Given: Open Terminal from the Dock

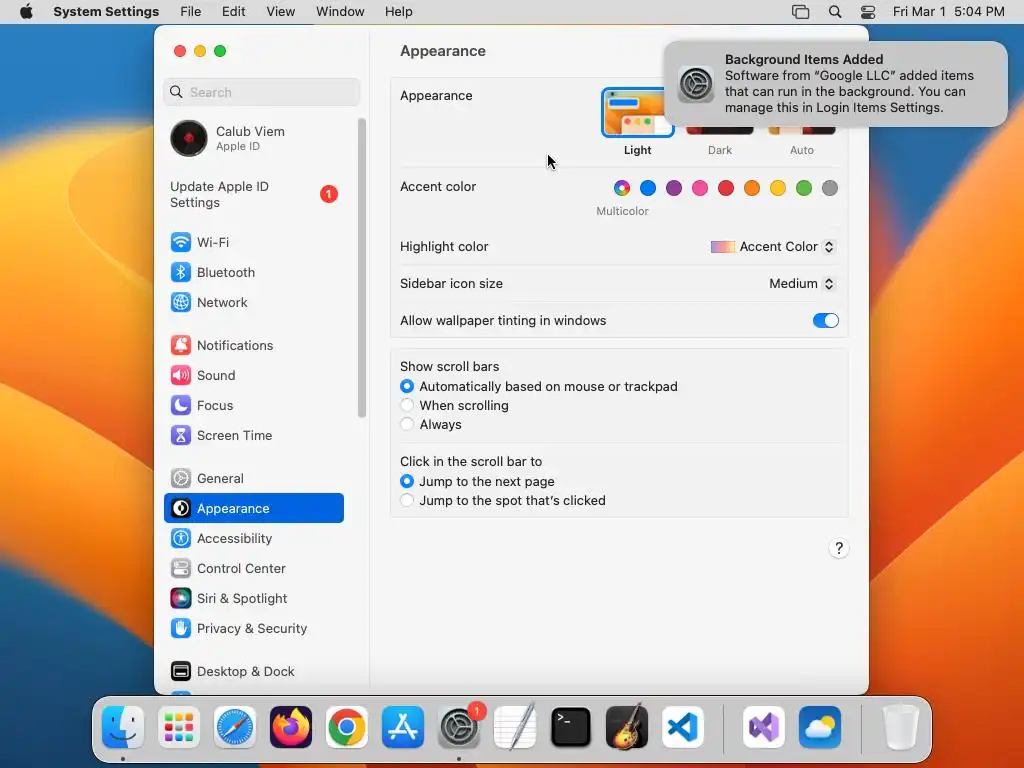Looking at the screenshot, I should click(x=571, y=727).
